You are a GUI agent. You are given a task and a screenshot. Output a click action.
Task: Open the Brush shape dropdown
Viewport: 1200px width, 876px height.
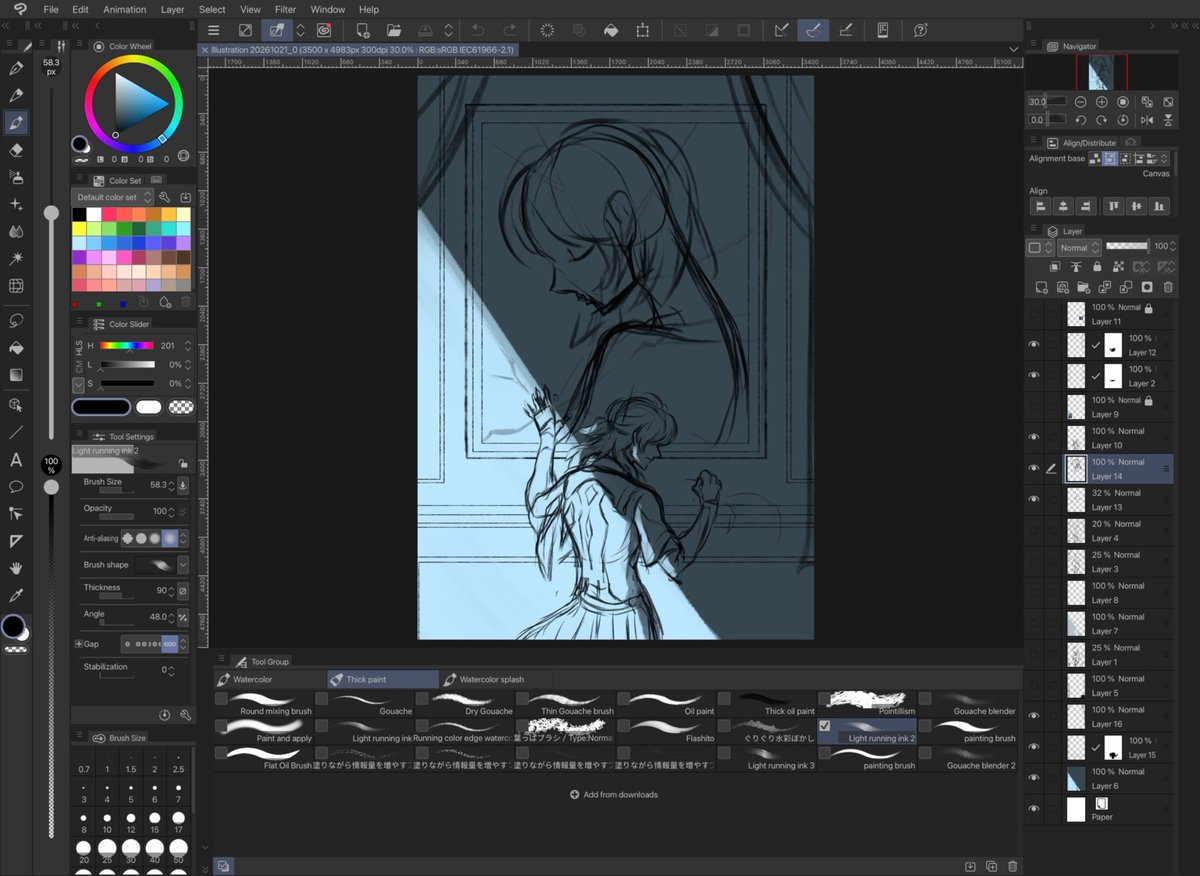point(183,565)
